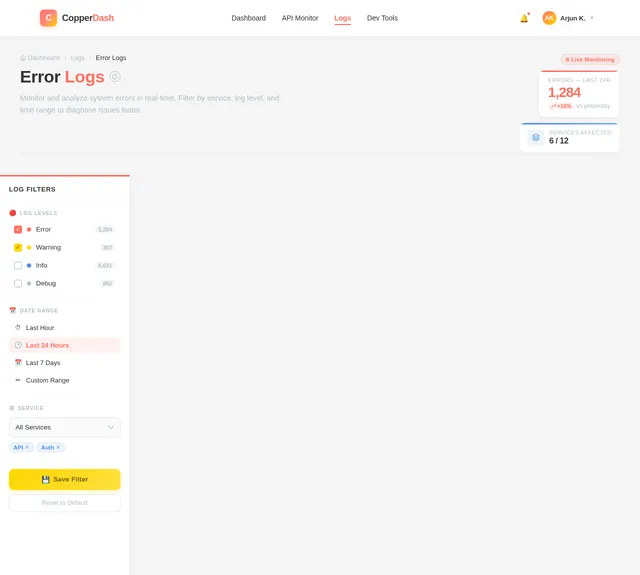The image size is (640, 575).
Task: Go to the API Monitor tab
Action: [300, 18]
